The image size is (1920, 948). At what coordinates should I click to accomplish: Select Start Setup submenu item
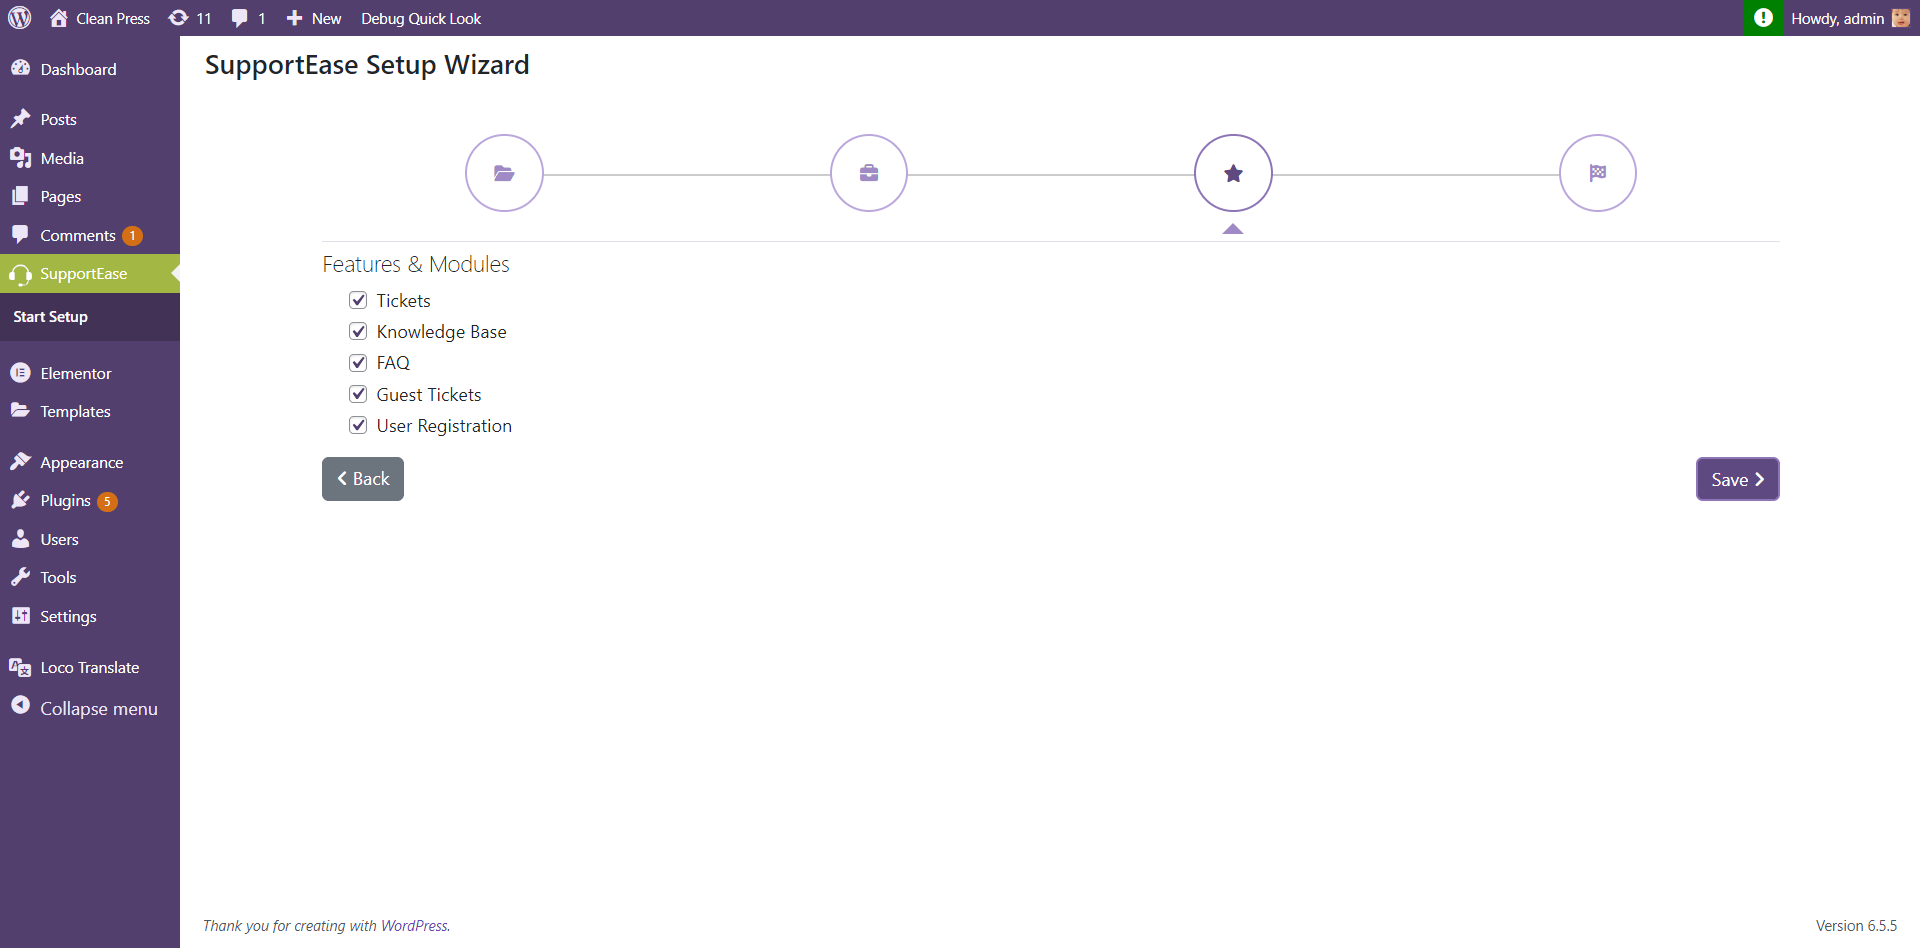tap(50, 317)
